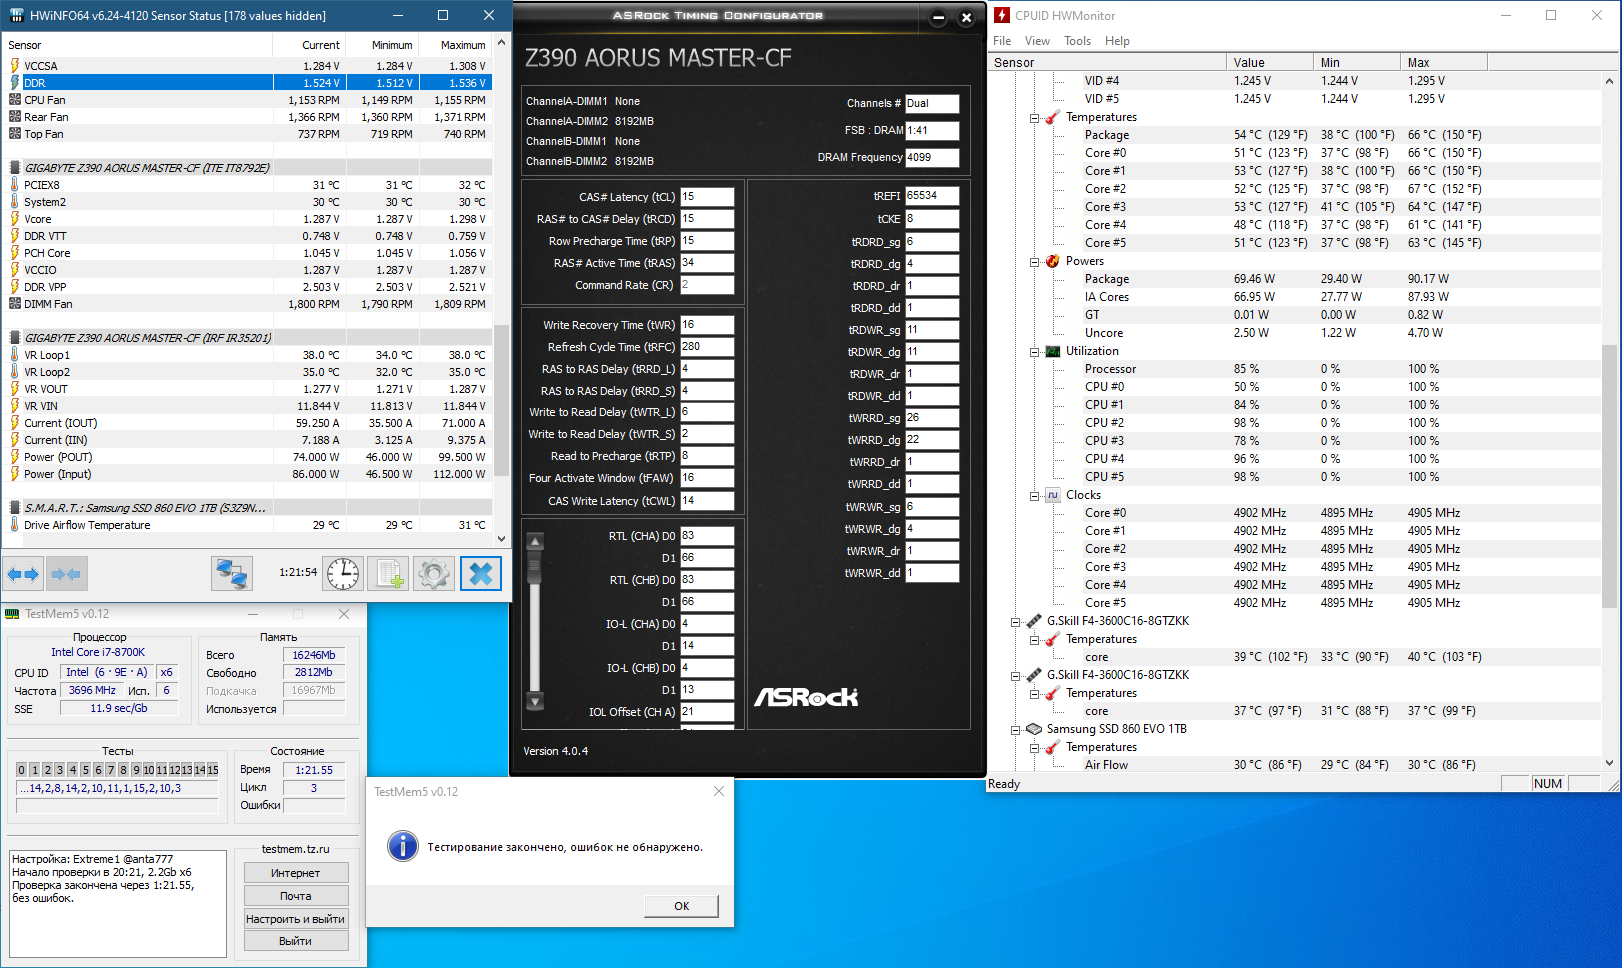The width and height of the screenshot is (1622, 968).
Task: Click the chip icon of the ITE IT8792E group
Action: coord(15,168)
